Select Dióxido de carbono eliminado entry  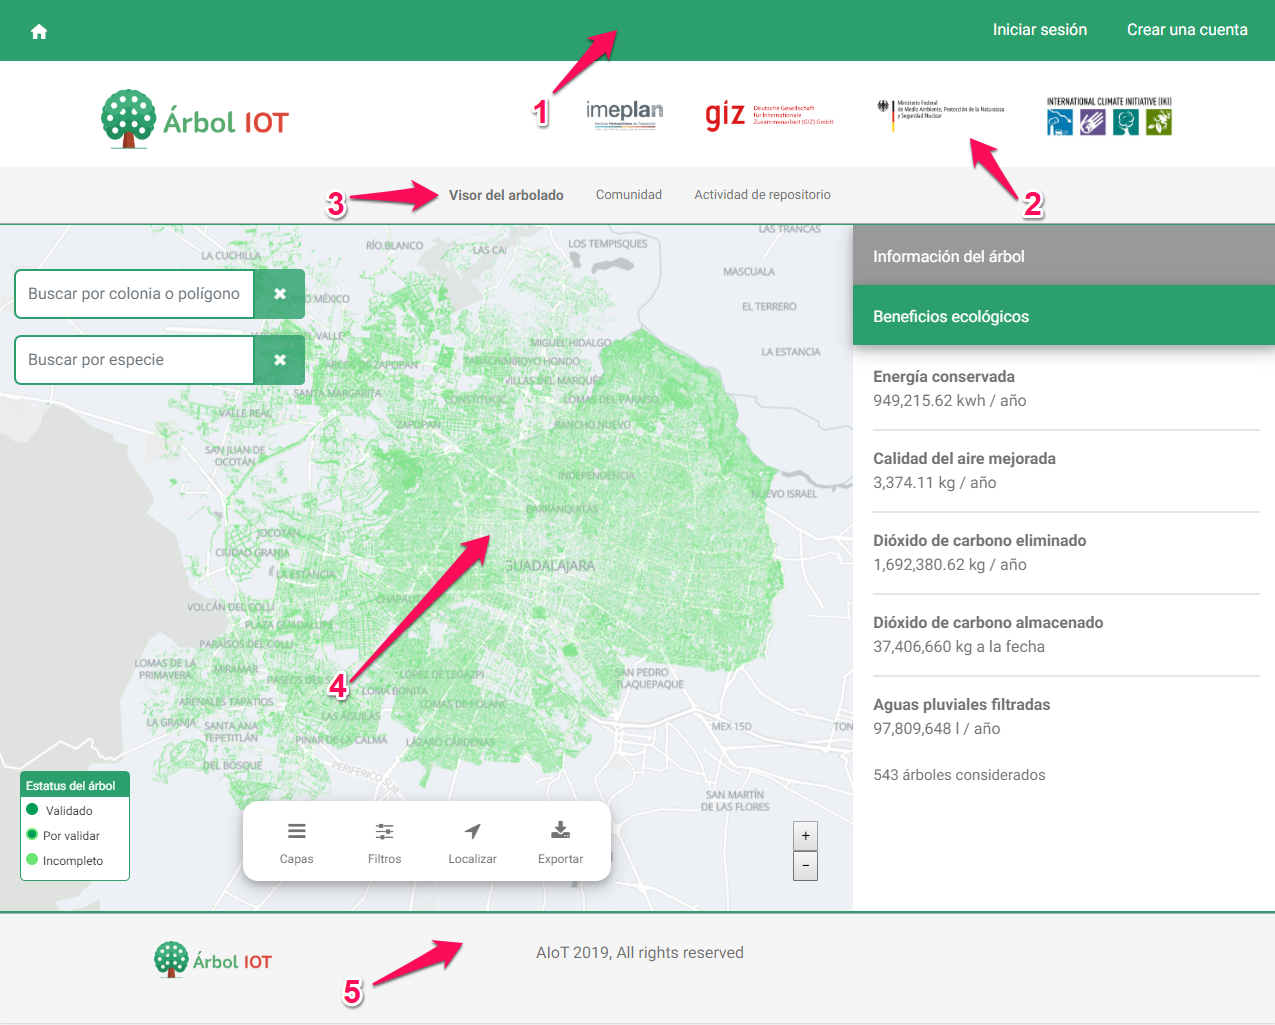(x=1066, y=553)
